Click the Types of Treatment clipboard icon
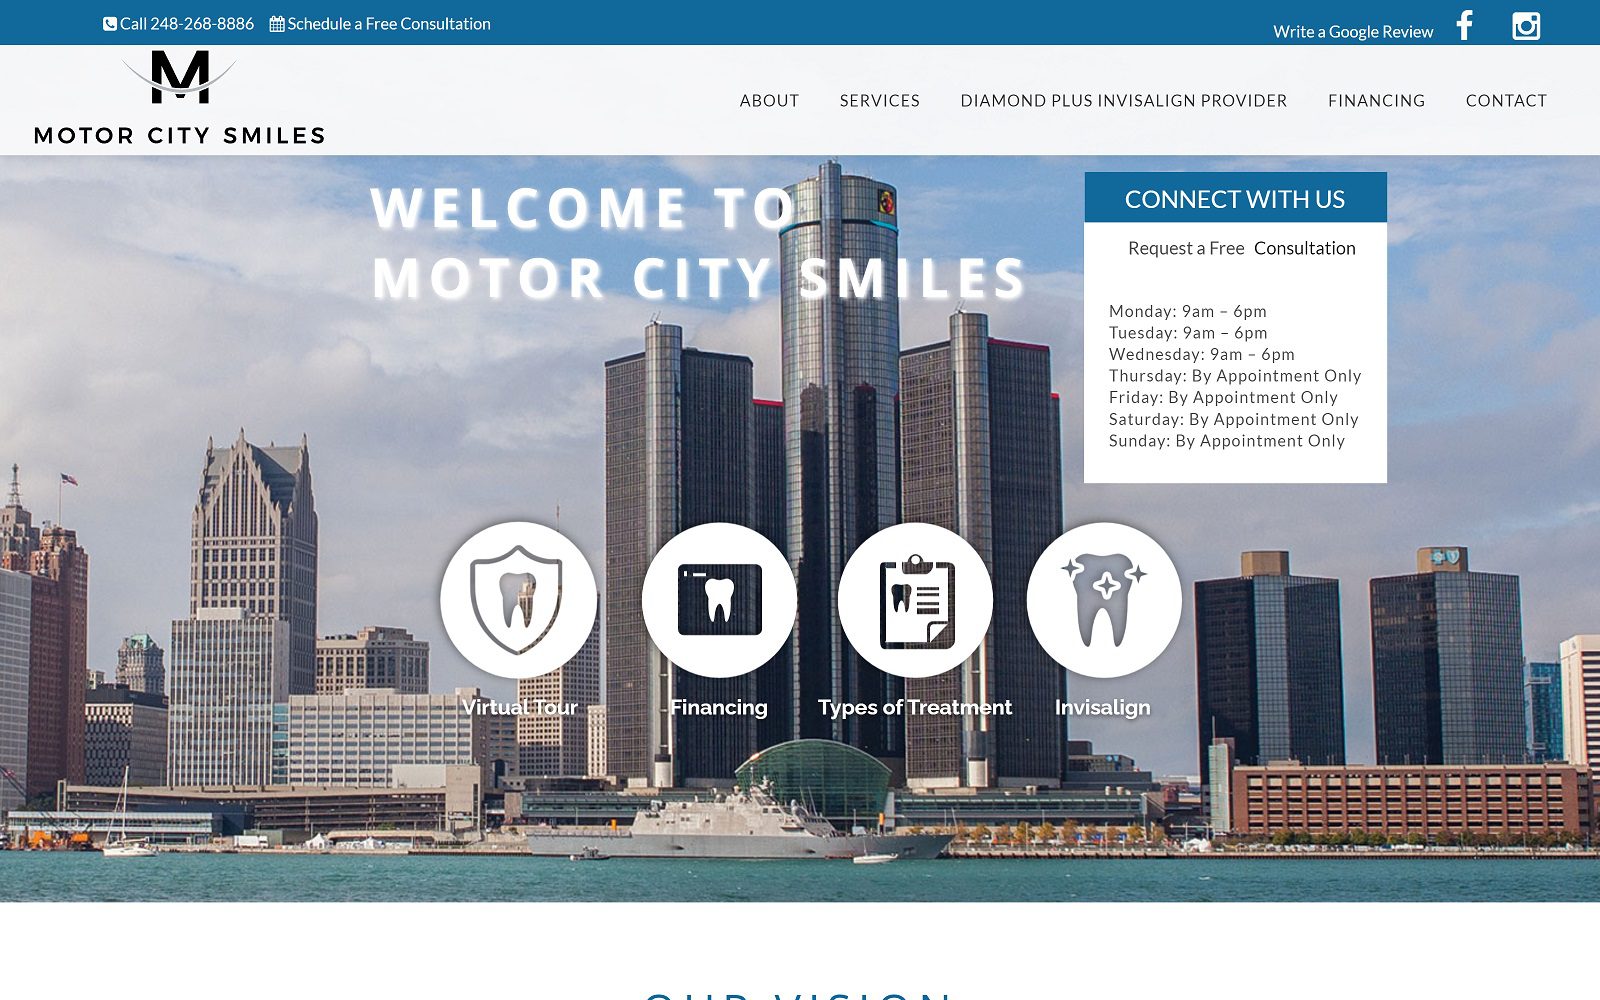The image size is (1600, 1000). click(915, 600)
